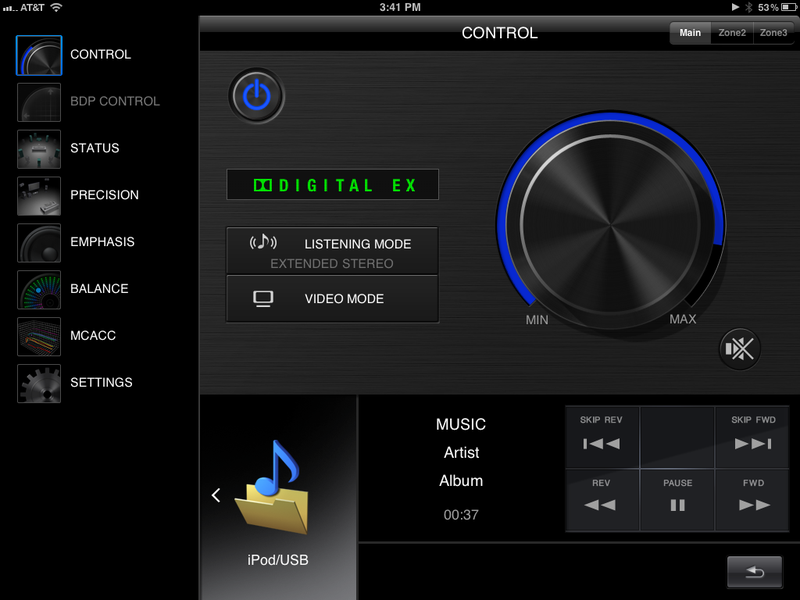Image resolution: width=800 pixels, height=600 pixels.
Task: Select the PRECISION menu label
Action: pyautogui.click(x=105, y=195)
